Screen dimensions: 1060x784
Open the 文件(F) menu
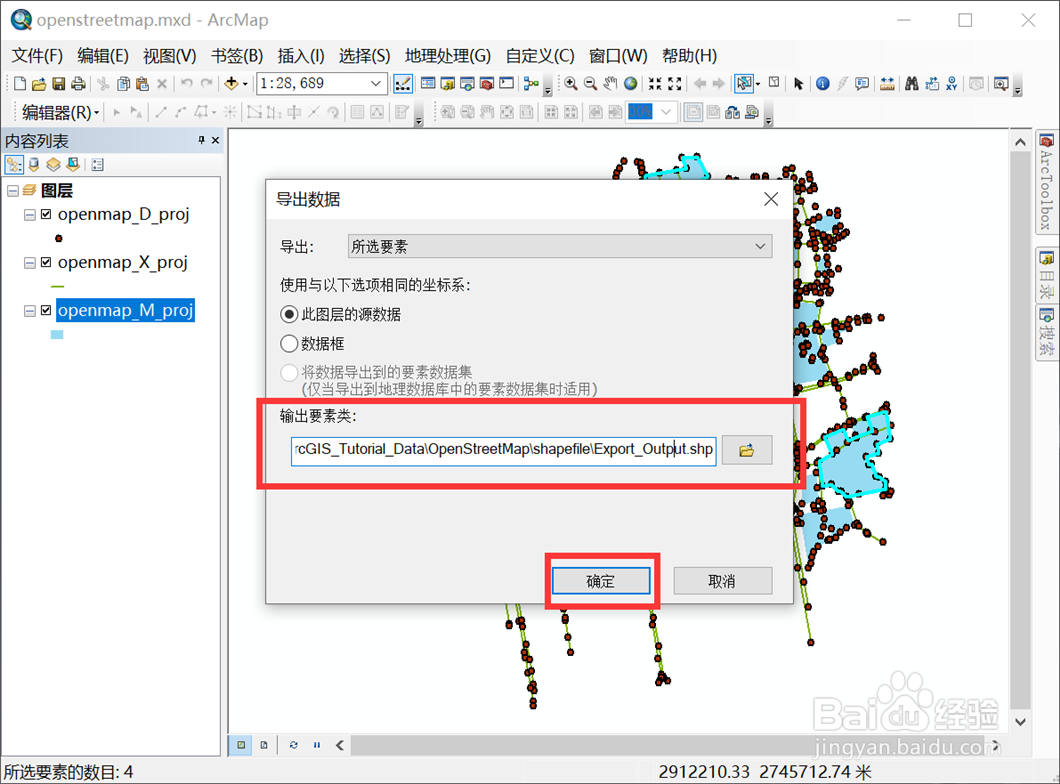click(x=37, y=55)
